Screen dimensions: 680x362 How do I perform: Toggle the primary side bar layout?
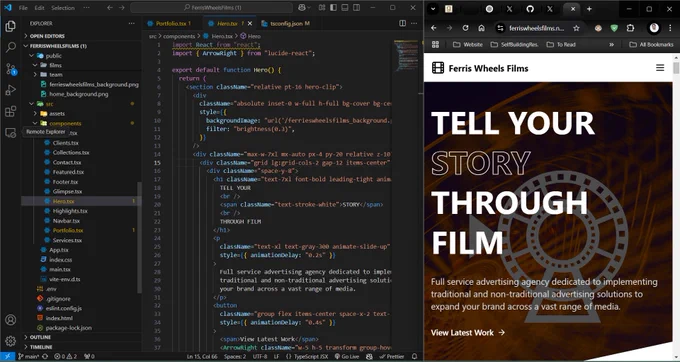tap(333, 8)
